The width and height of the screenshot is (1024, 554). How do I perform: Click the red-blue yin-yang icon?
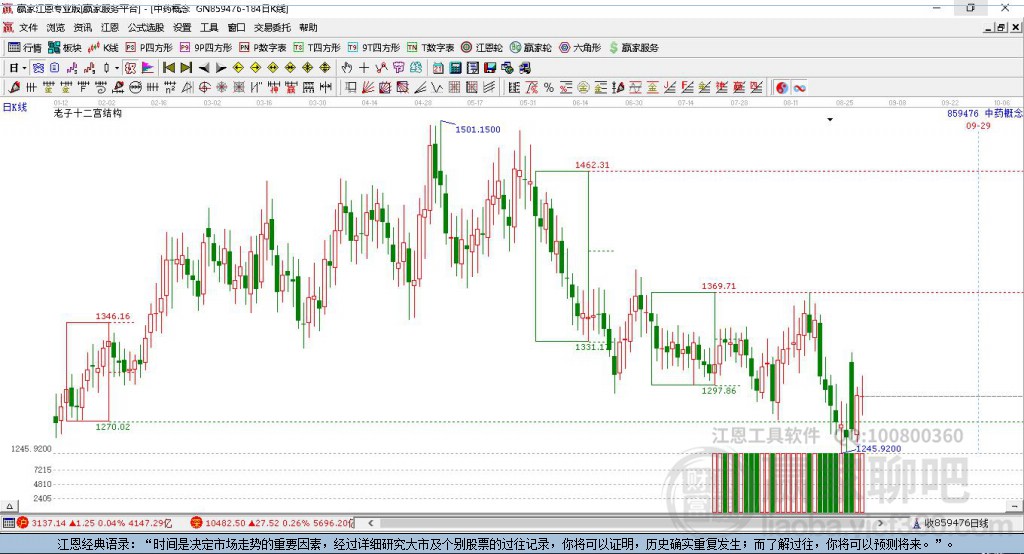[x=781, y=88]
